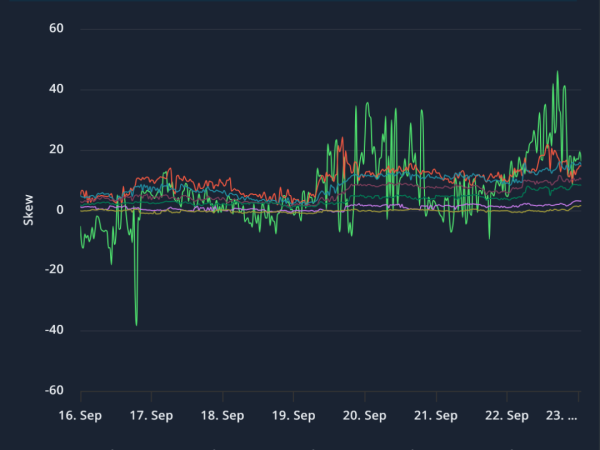Click the "-40" y-axis label
Viewport: 600px width, 450px height.
(x=54, y=330)
